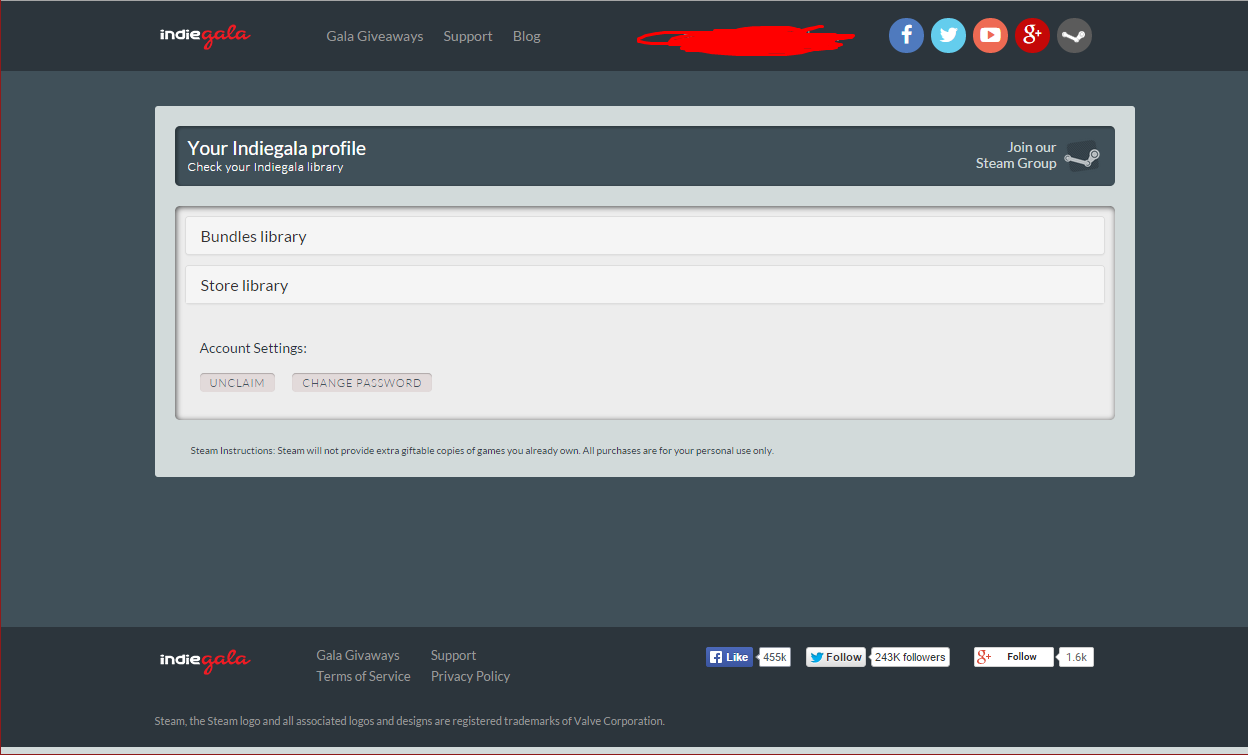
Task: Open Privacy Policy footer link
Action: (x=470, y=676)
